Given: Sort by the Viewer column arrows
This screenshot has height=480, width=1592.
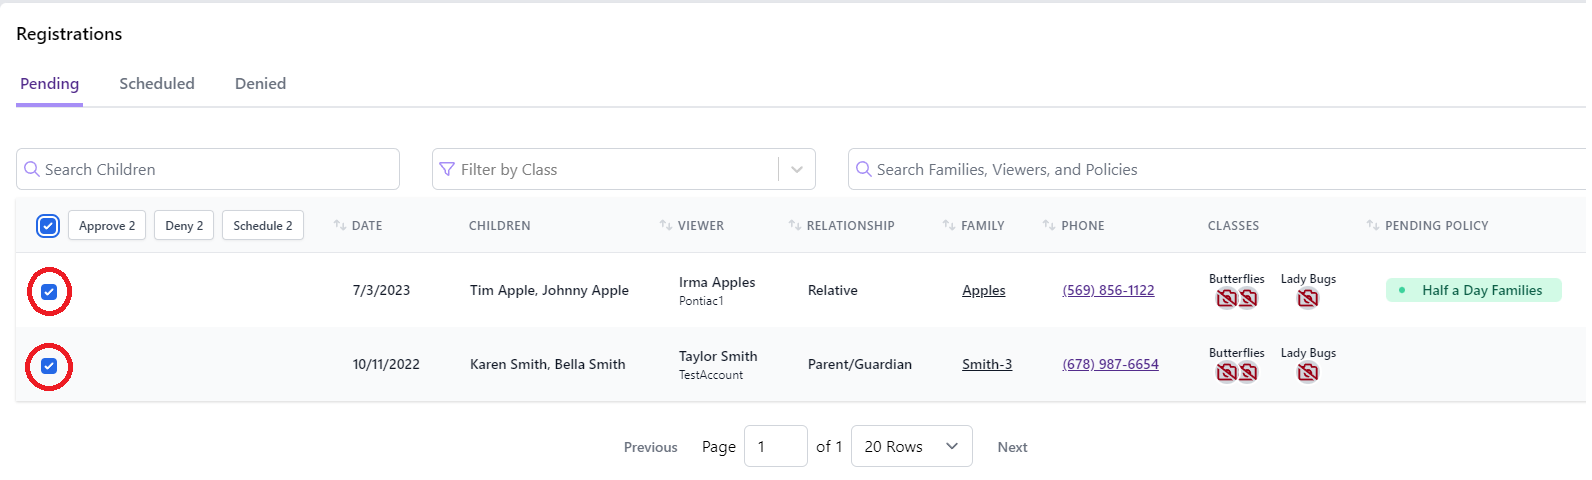Looking at the screenshot, I should (666, 226).
